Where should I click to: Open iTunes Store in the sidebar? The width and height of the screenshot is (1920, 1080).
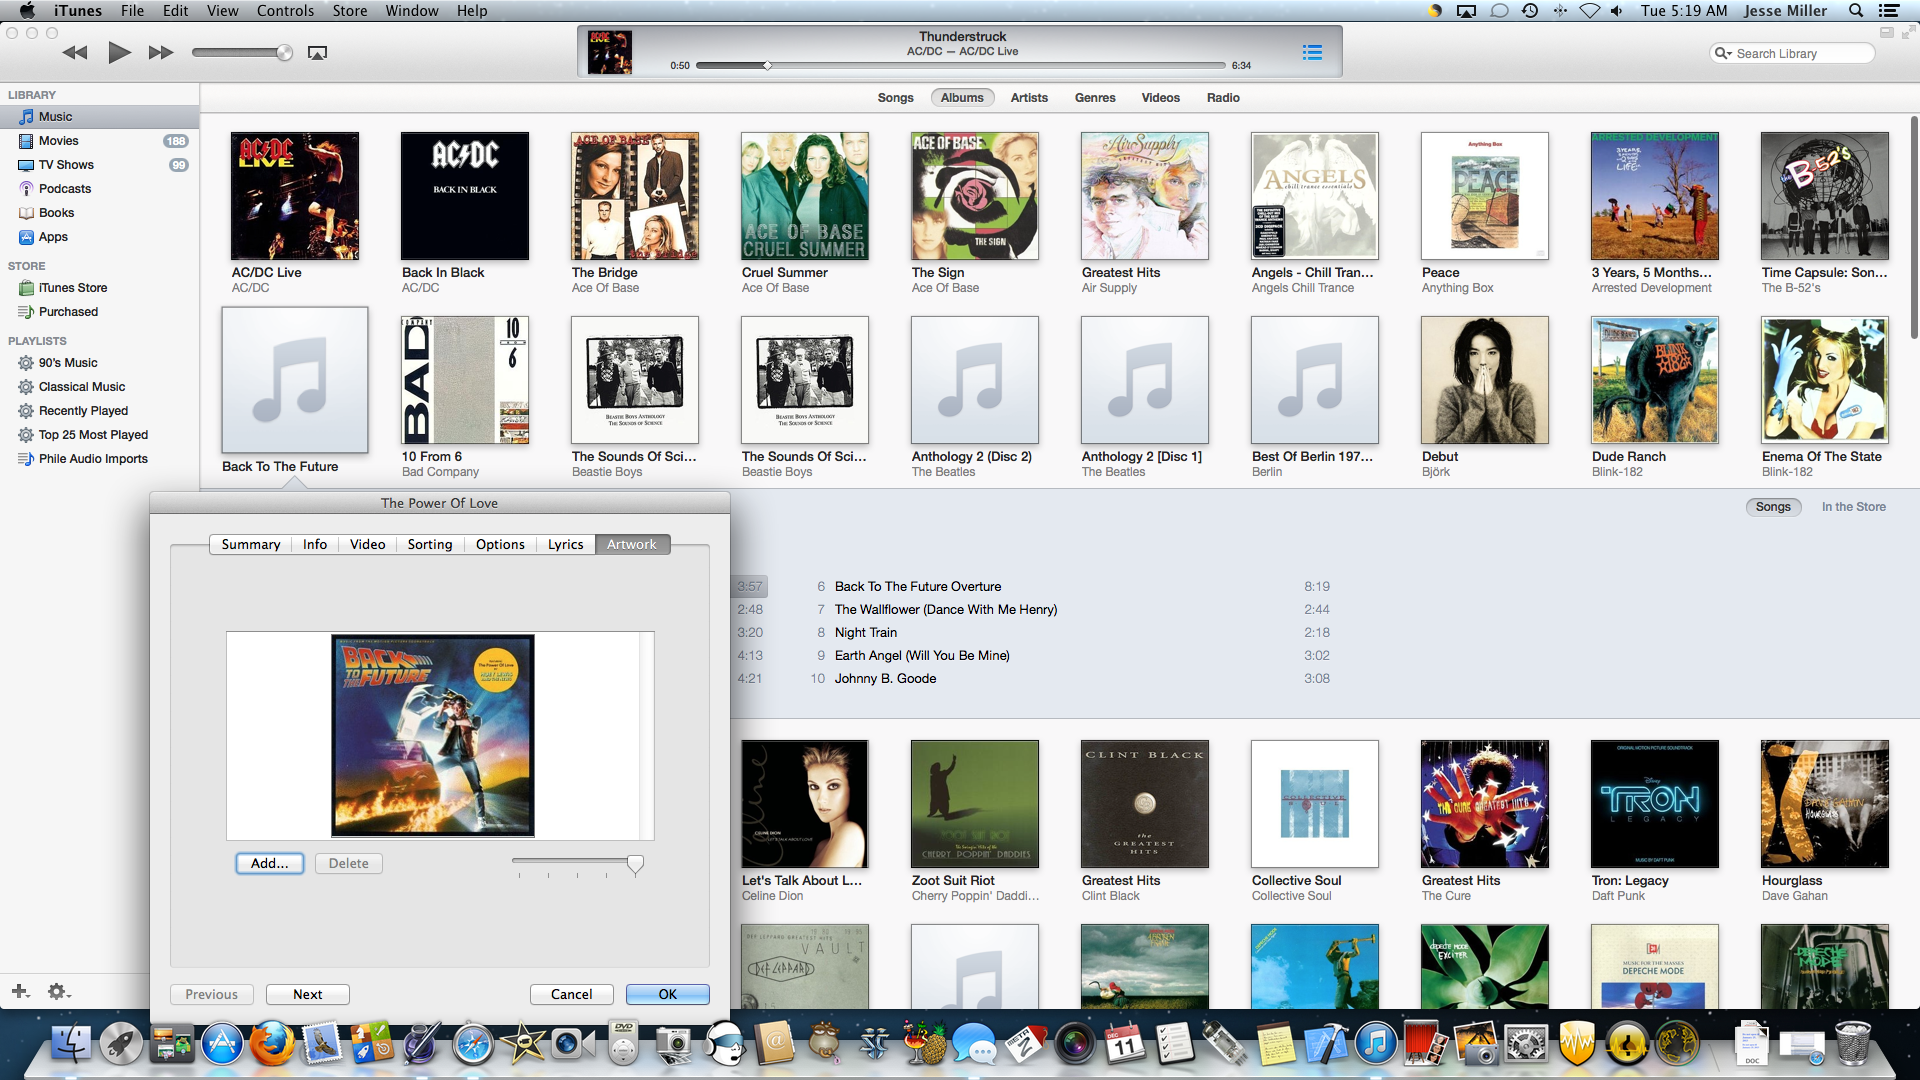(x=100, y=288)
